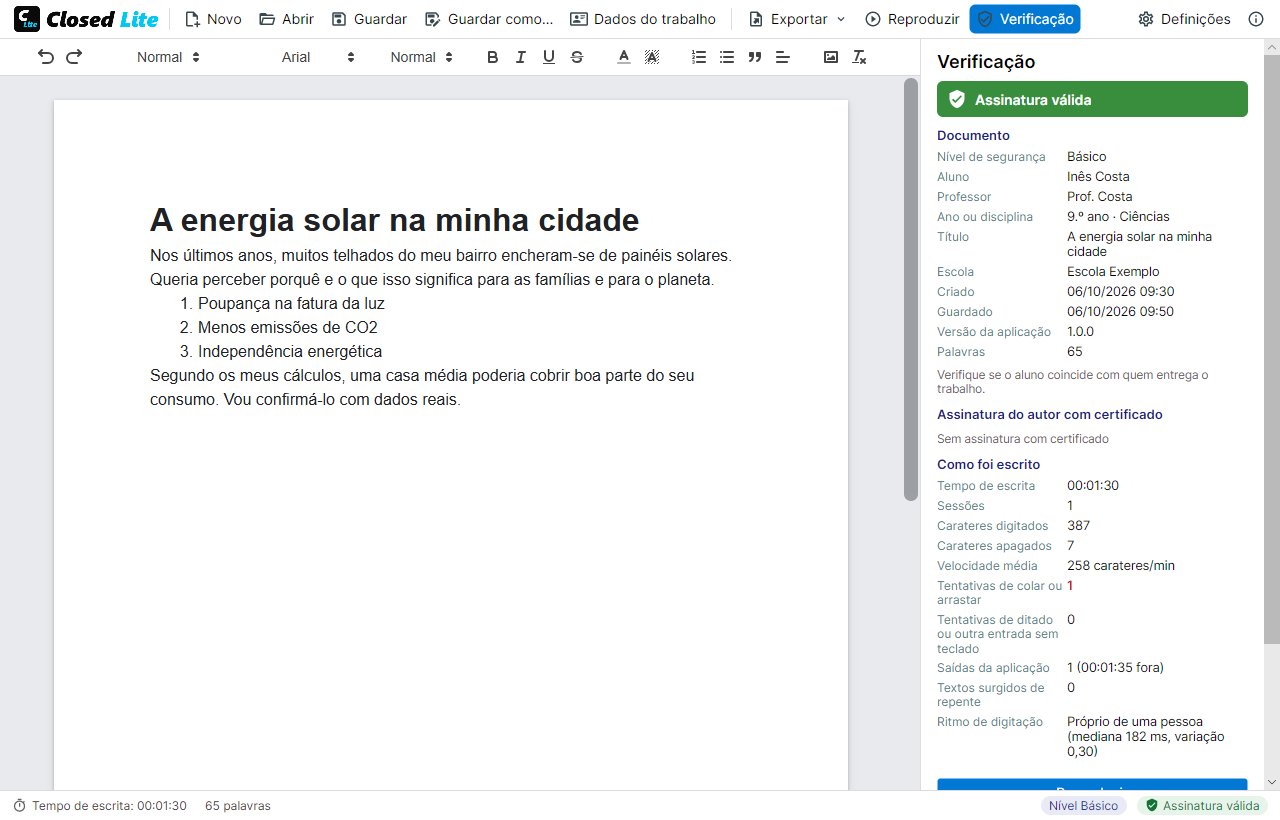Click the document editor scrollbar

coord(910,290)
